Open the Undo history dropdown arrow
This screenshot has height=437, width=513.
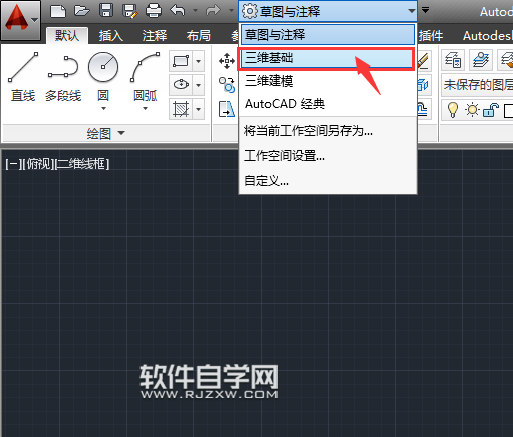195,11
